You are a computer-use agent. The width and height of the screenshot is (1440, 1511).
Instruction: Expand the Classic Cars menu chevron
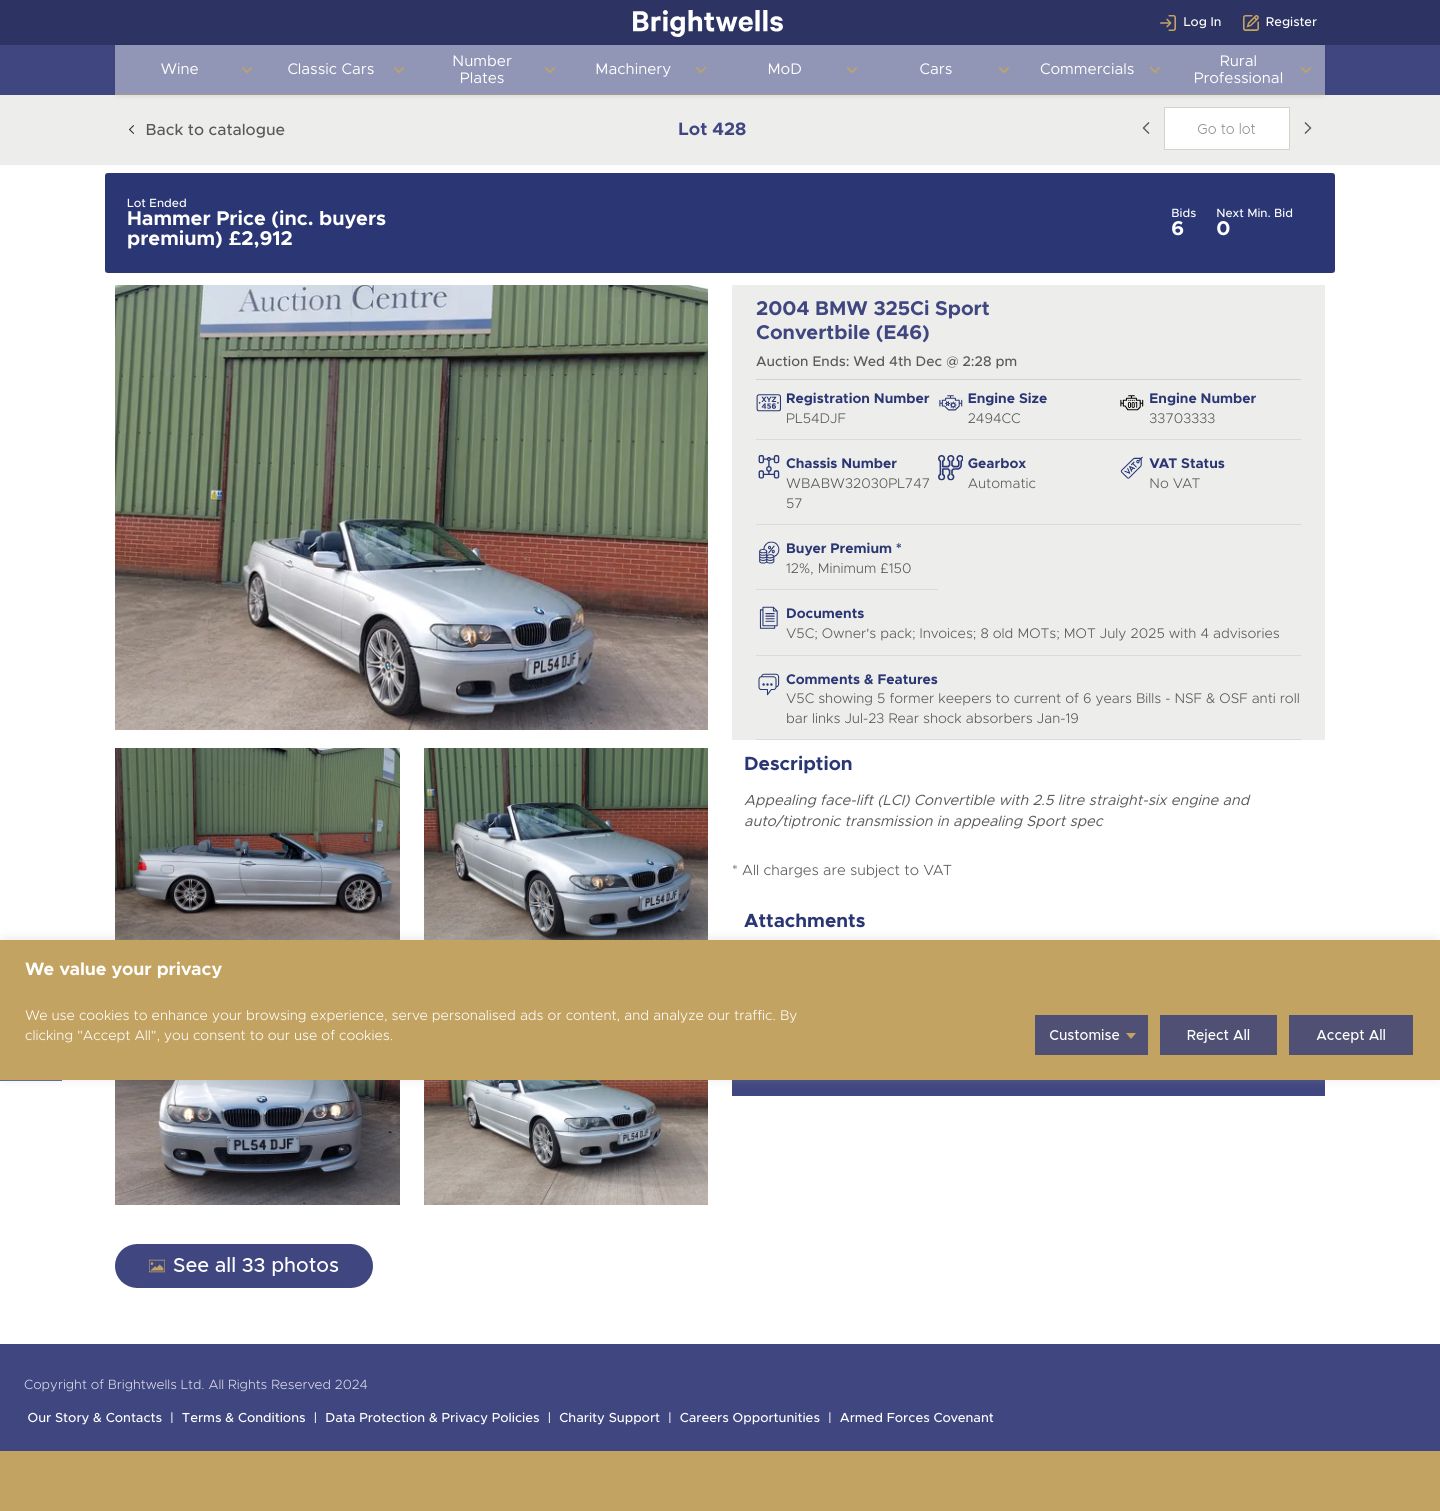point(398,70)
